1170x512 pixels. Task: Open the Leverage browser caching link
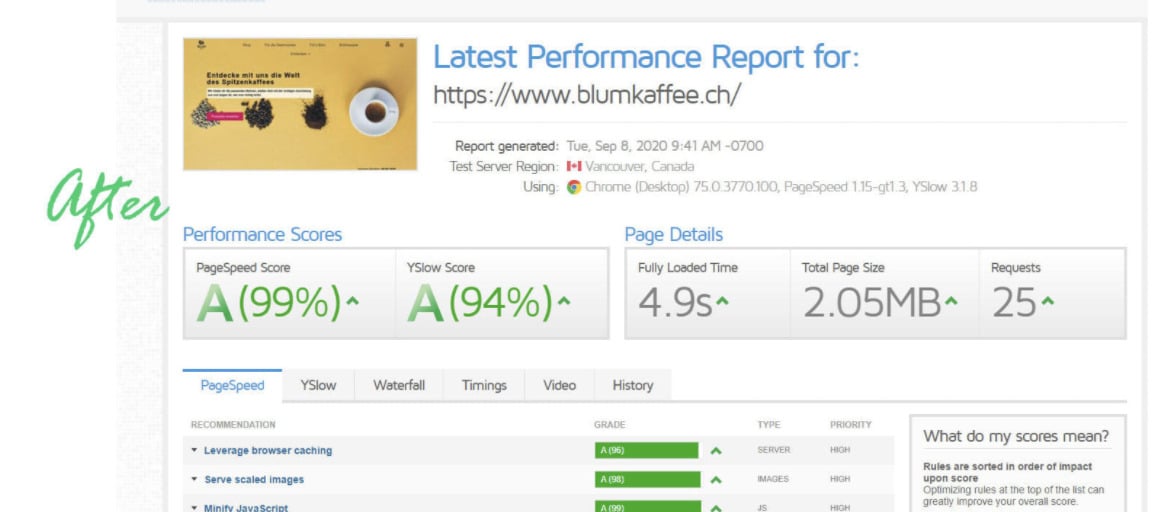pyautogui.click(x=268, y=451)
